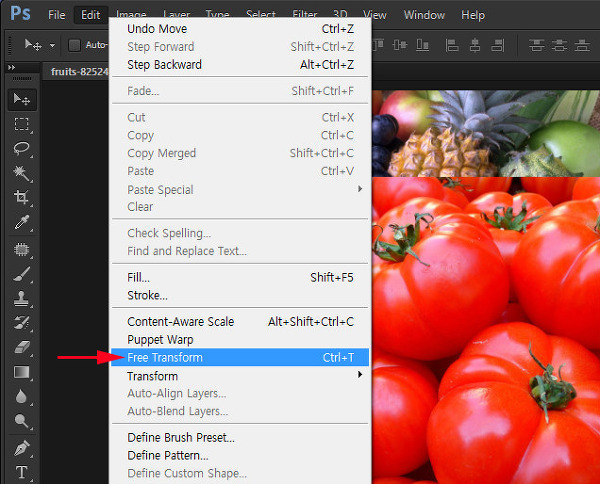Align horizontal centers in options bar
600x484 pixels.
[x=475, y=45]
